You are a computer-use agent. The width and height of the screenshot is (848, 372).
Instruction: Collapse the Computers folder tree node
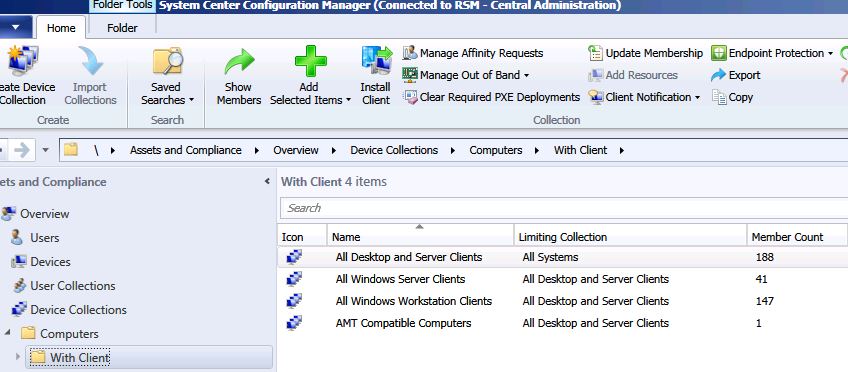pos(8,332)
